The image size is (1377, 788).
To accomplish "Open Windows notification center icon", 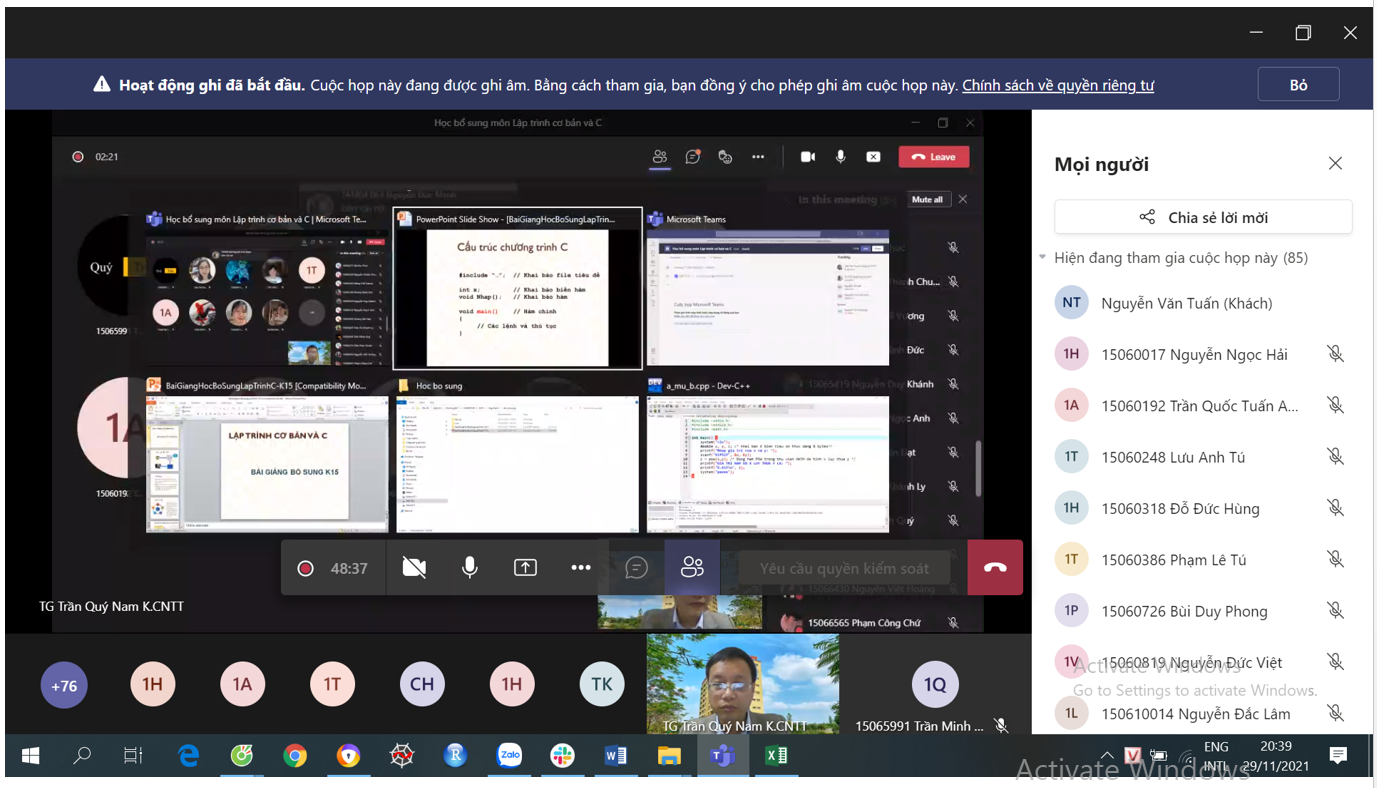I will click(1338, 756).
